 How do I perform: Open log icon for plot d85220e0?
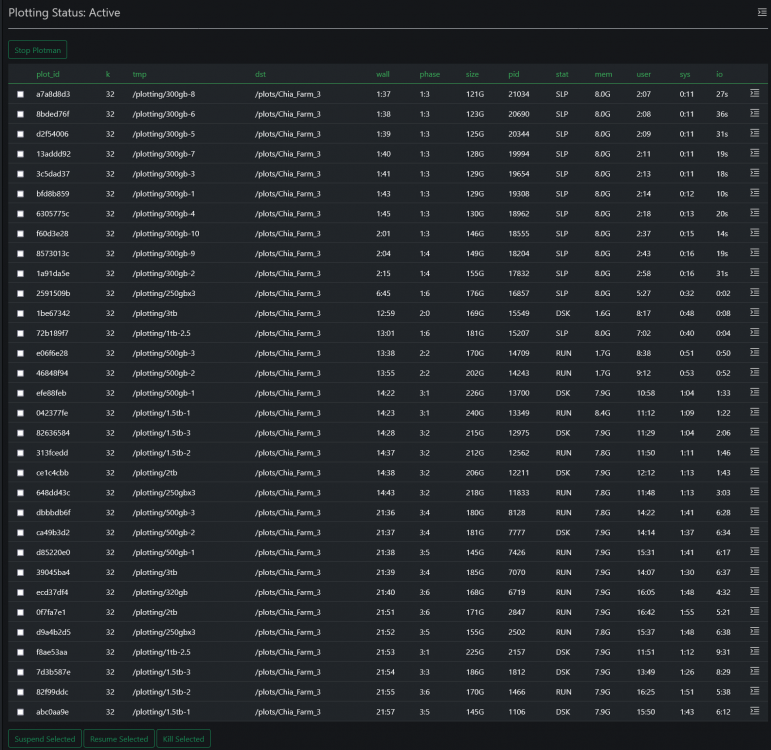point(754,551)
